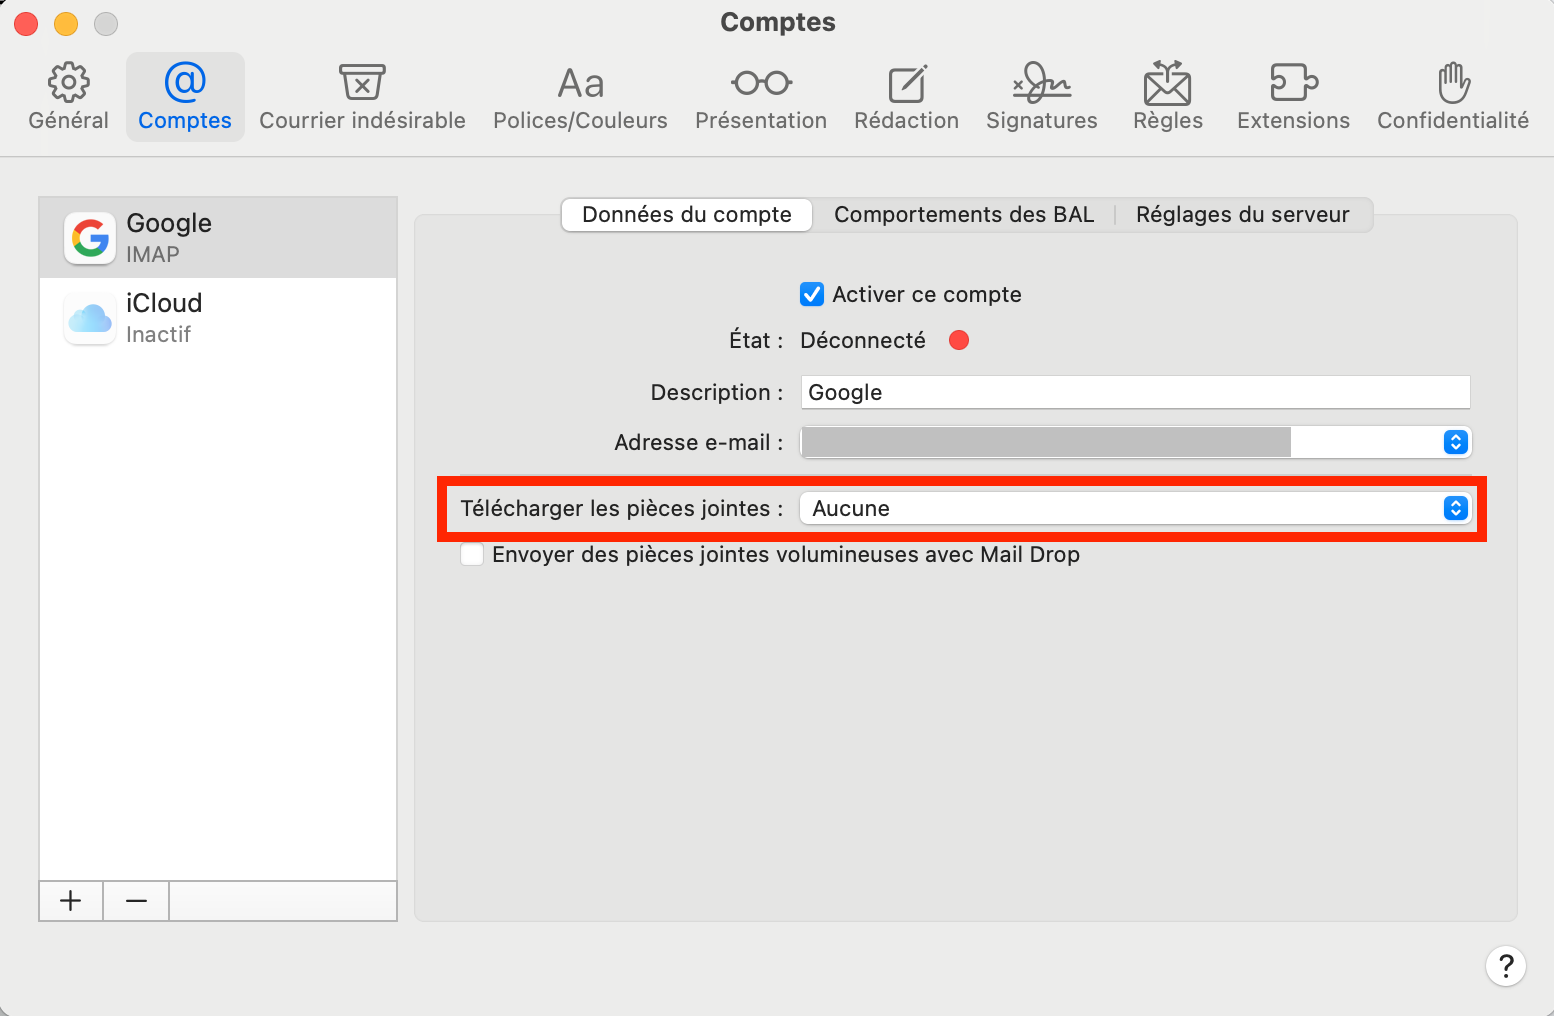The width and height of the screenshot is (1554, 1016).
Task: Open the Confidentialité hand icon pane
Action: click(1453, 97)
